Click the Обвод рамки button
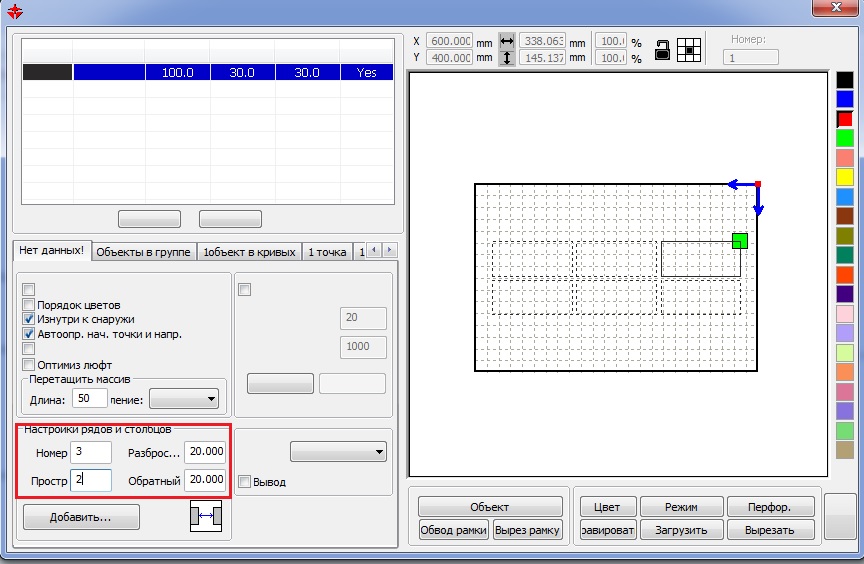 click(453, 530)
